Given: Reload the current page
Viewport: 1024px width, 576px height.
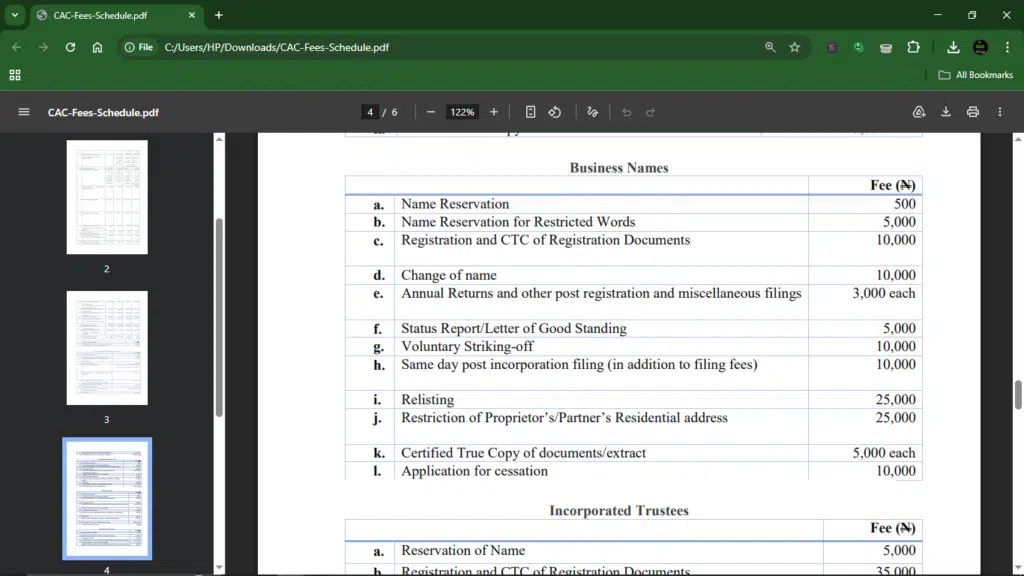Looking at the screenshot, I should [70, 47].
